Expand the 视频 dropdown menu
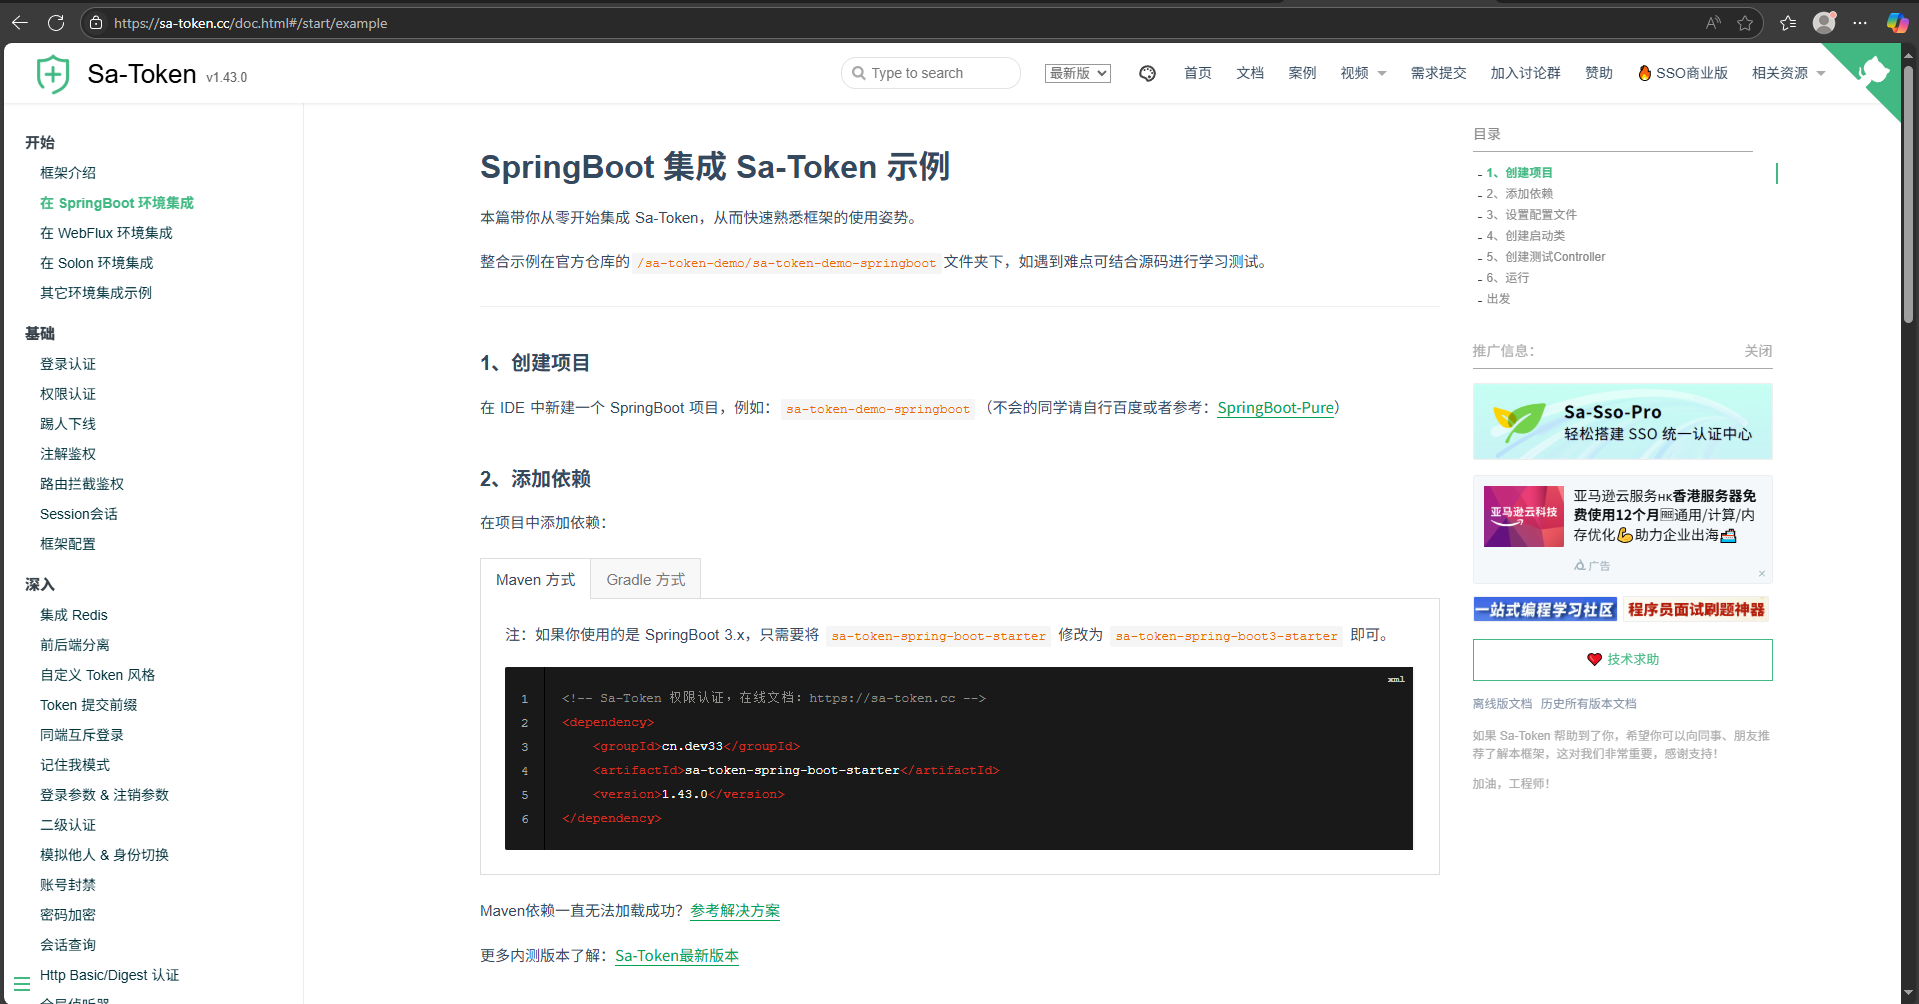The height and width of the screenshot is (1004, 1919). (1363, 73)
